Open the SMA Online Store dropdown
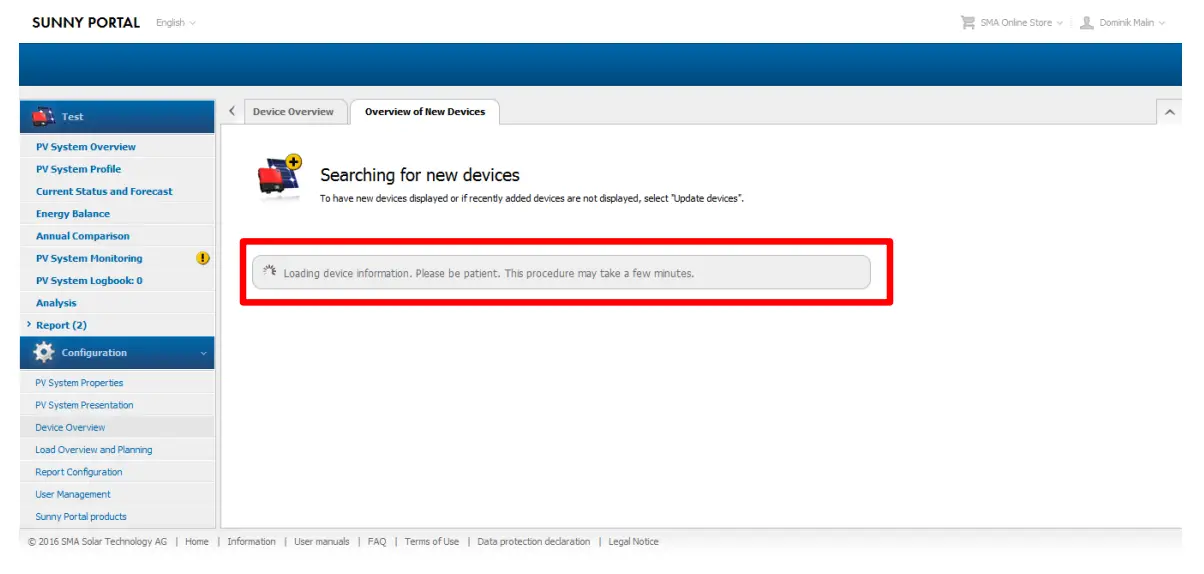 (x=1021, y=22)
